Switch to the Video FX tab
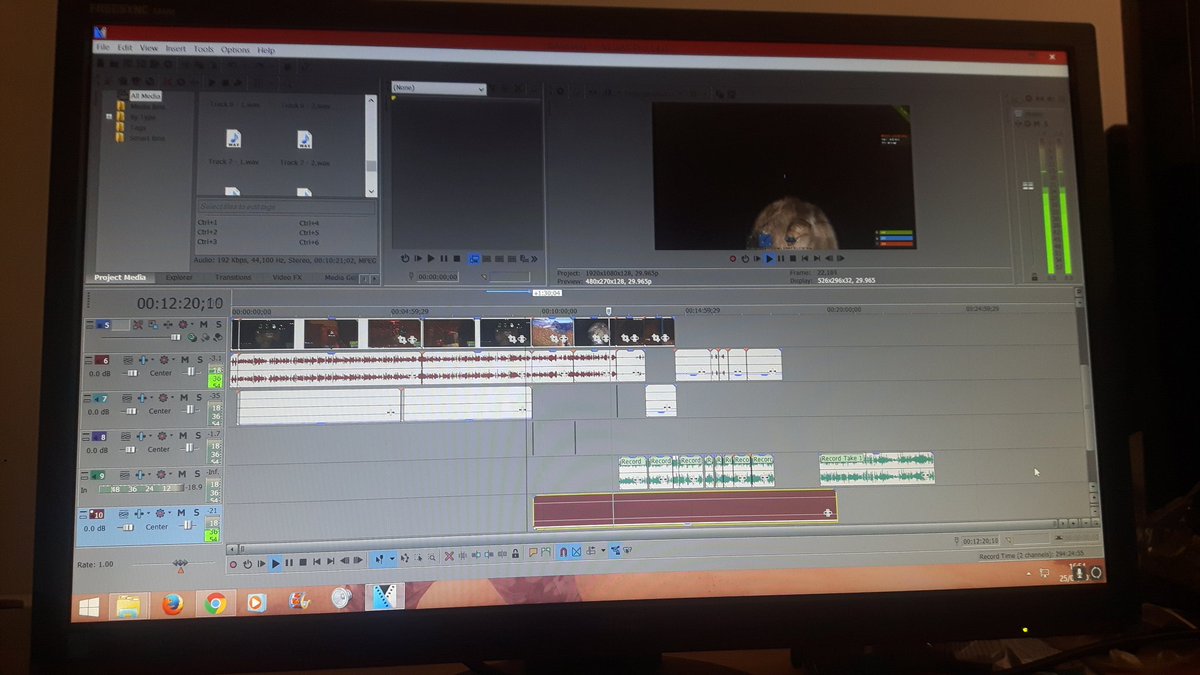1200x675 pixels. coord(285,277)
